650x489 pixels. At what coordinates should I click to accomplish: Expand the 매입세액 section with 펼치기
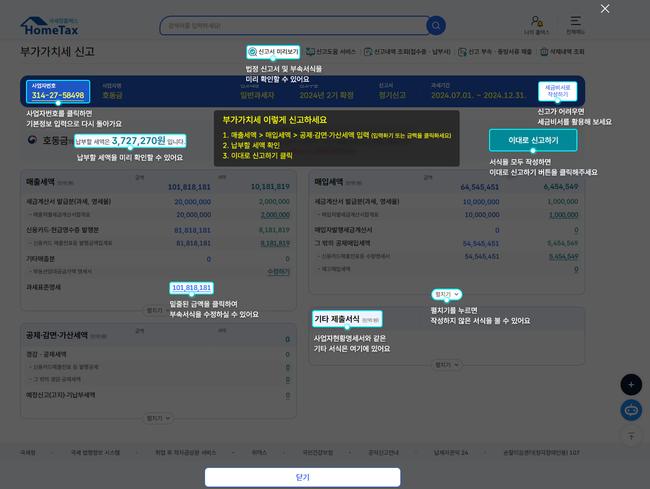447,294
